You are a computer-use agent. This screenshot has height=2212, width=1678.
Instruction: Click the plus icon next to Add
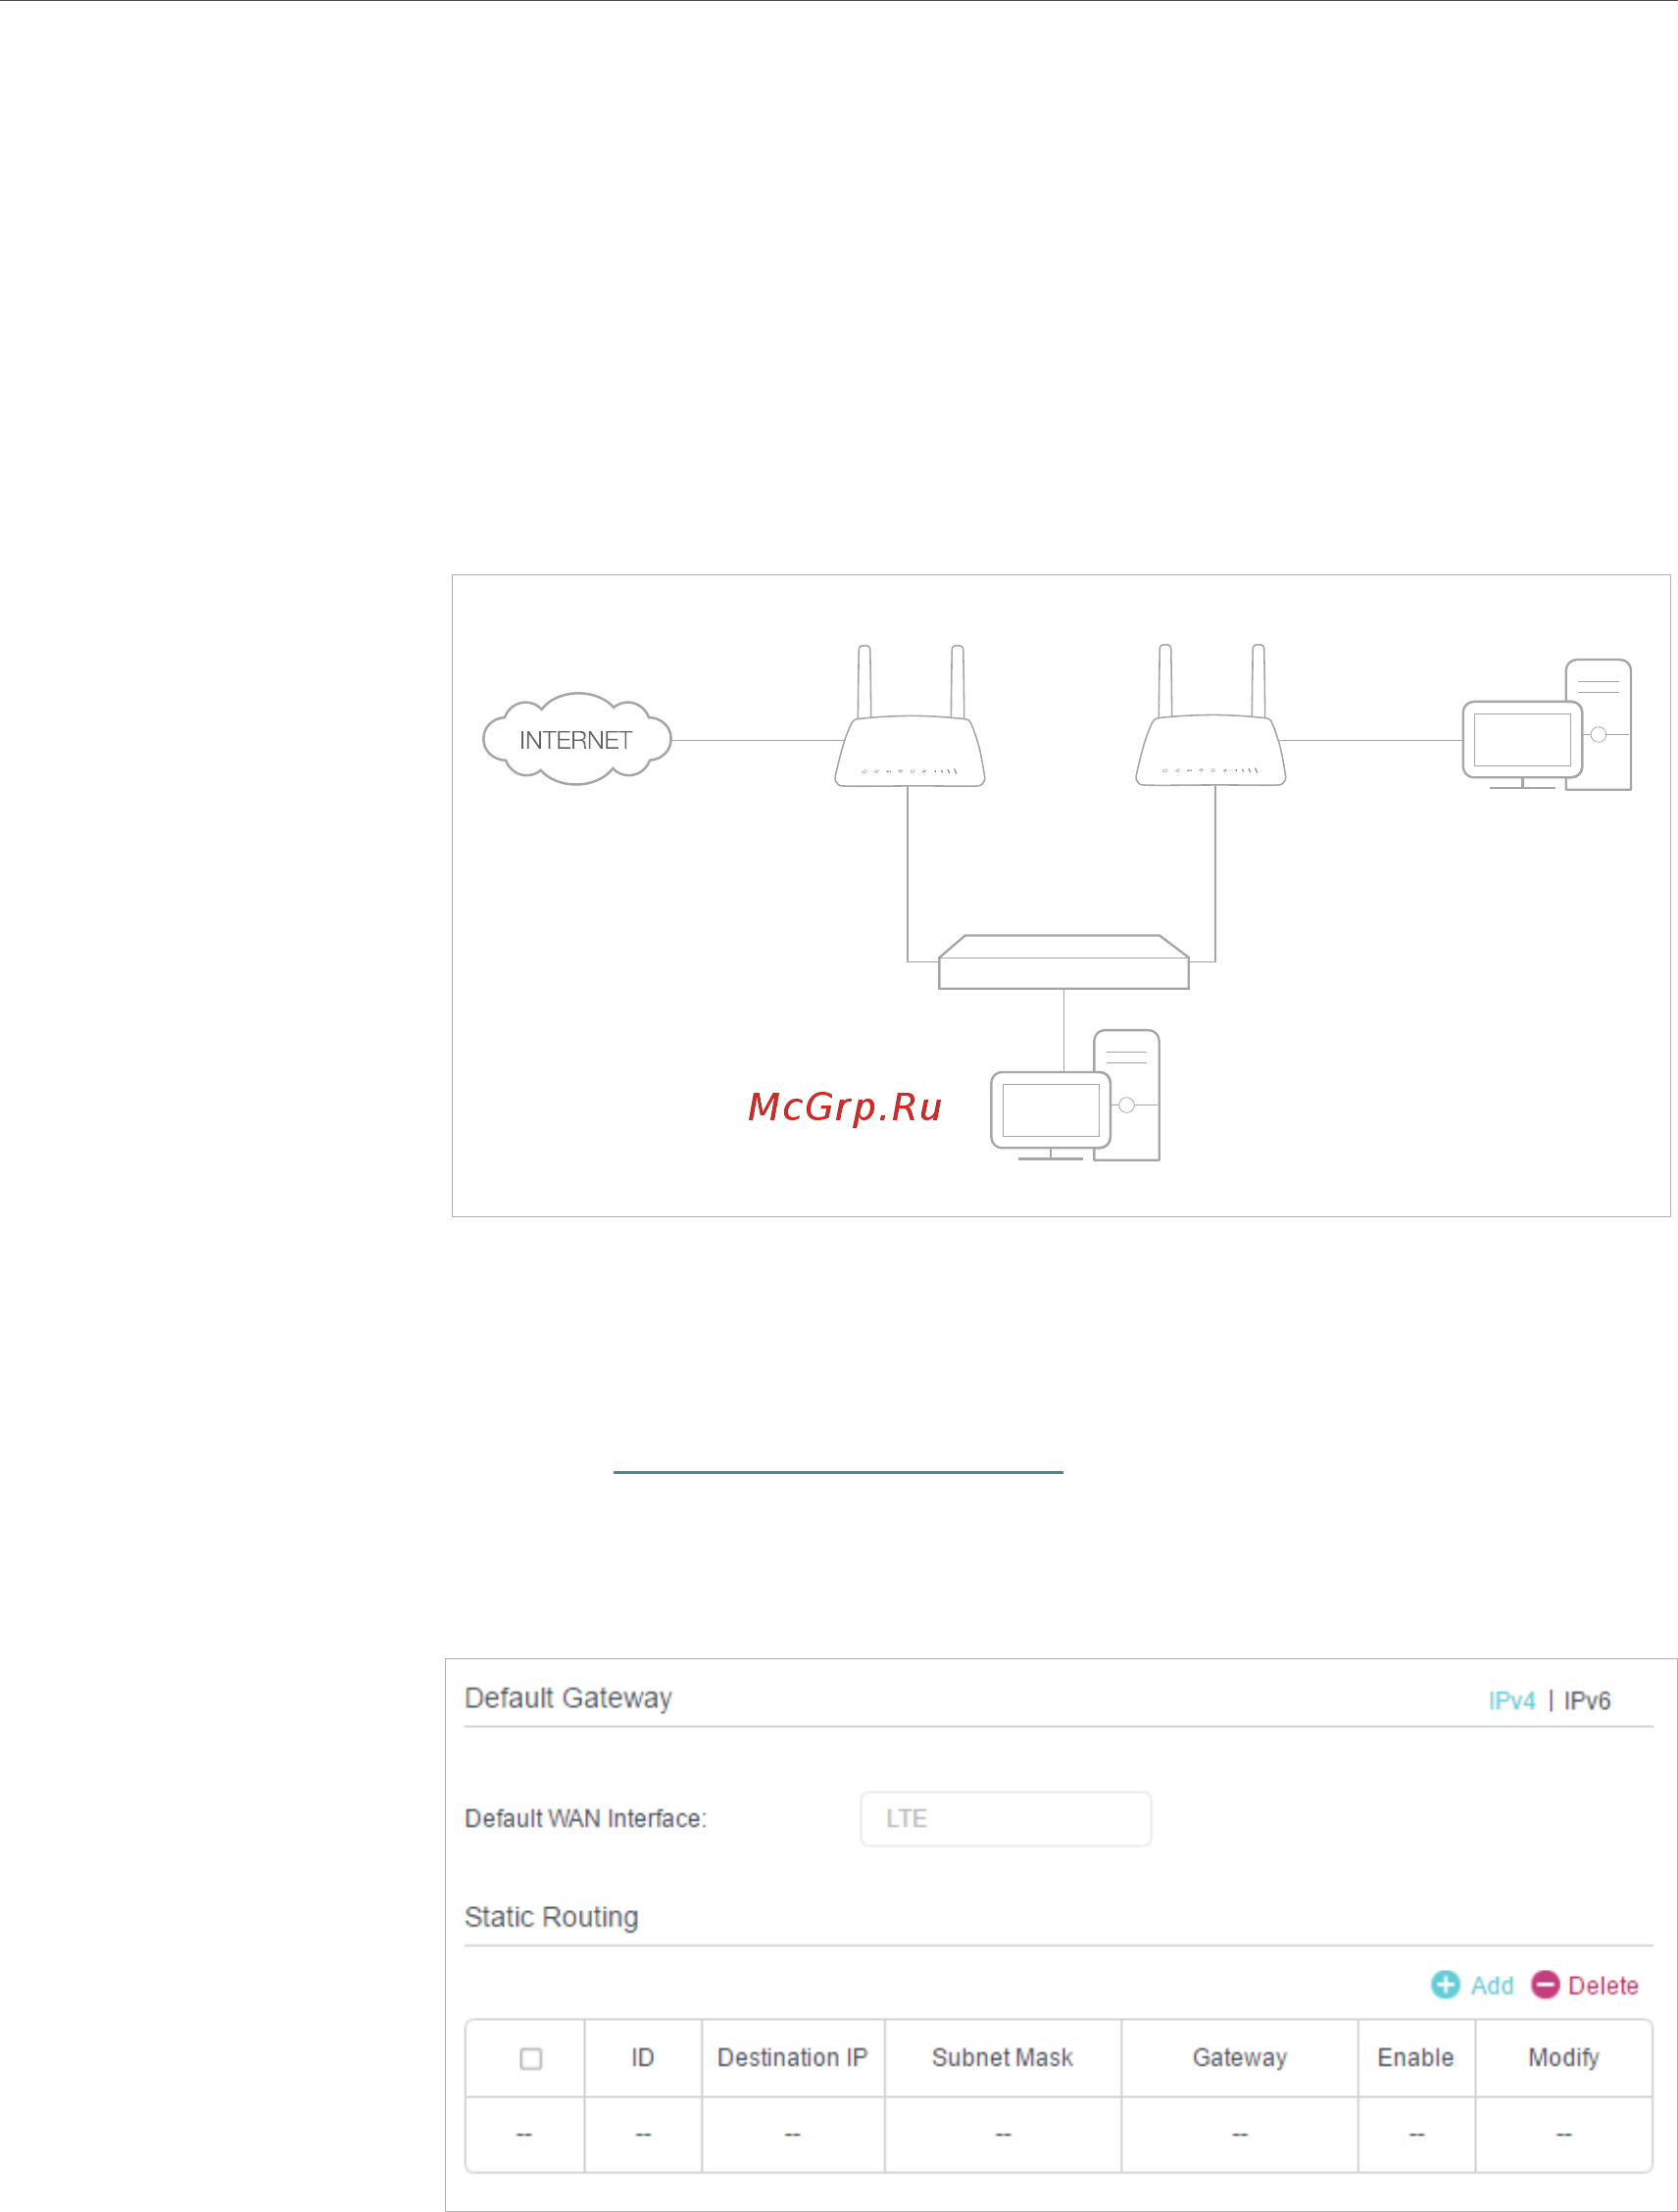coord(1445,1985)
